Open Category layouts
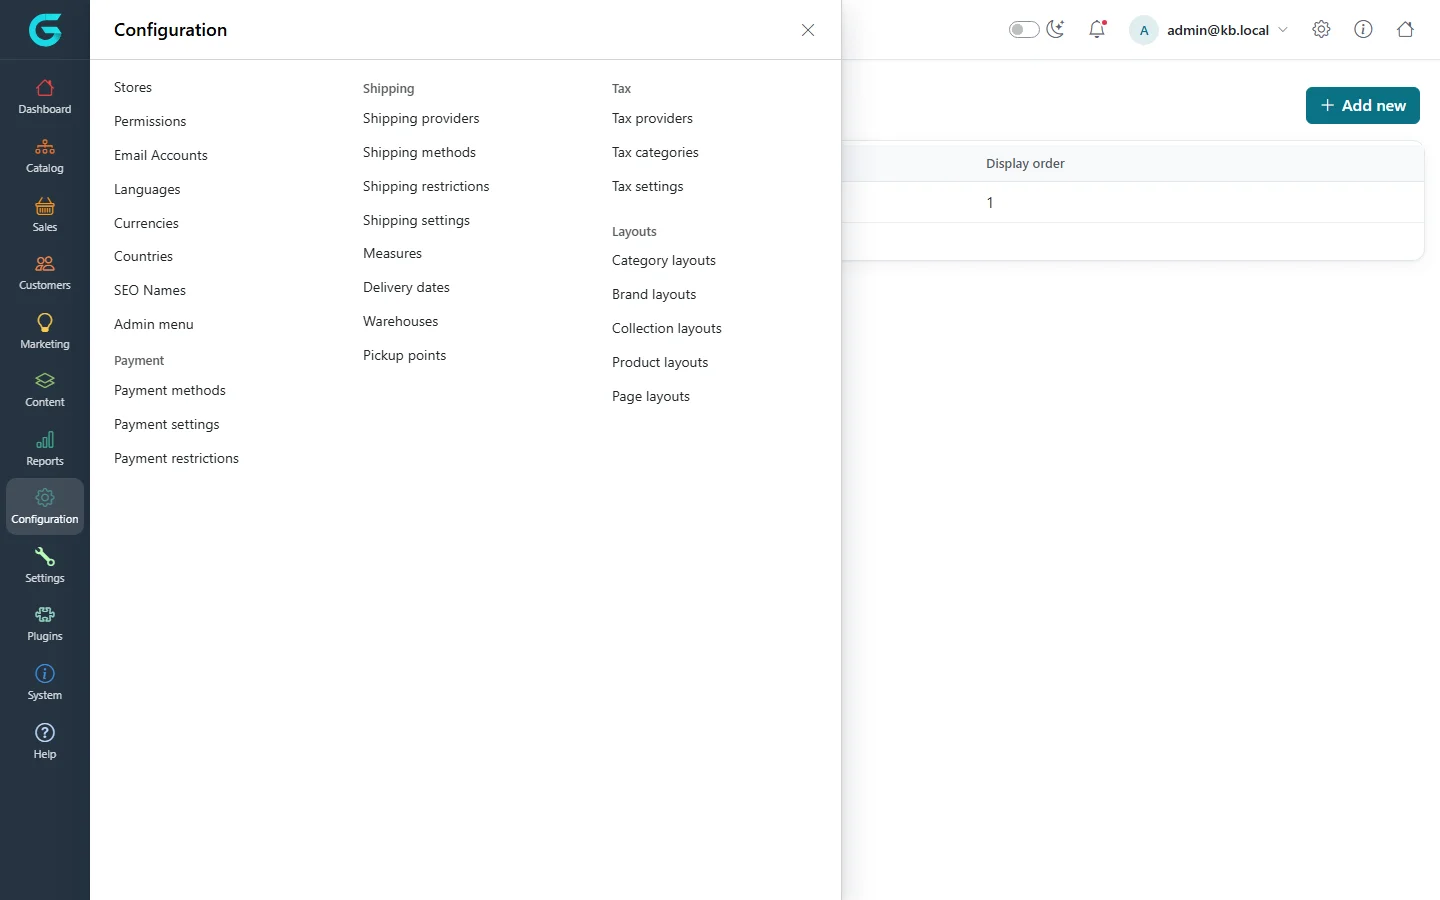This screenshot has height=900, width=1440. 664,260
